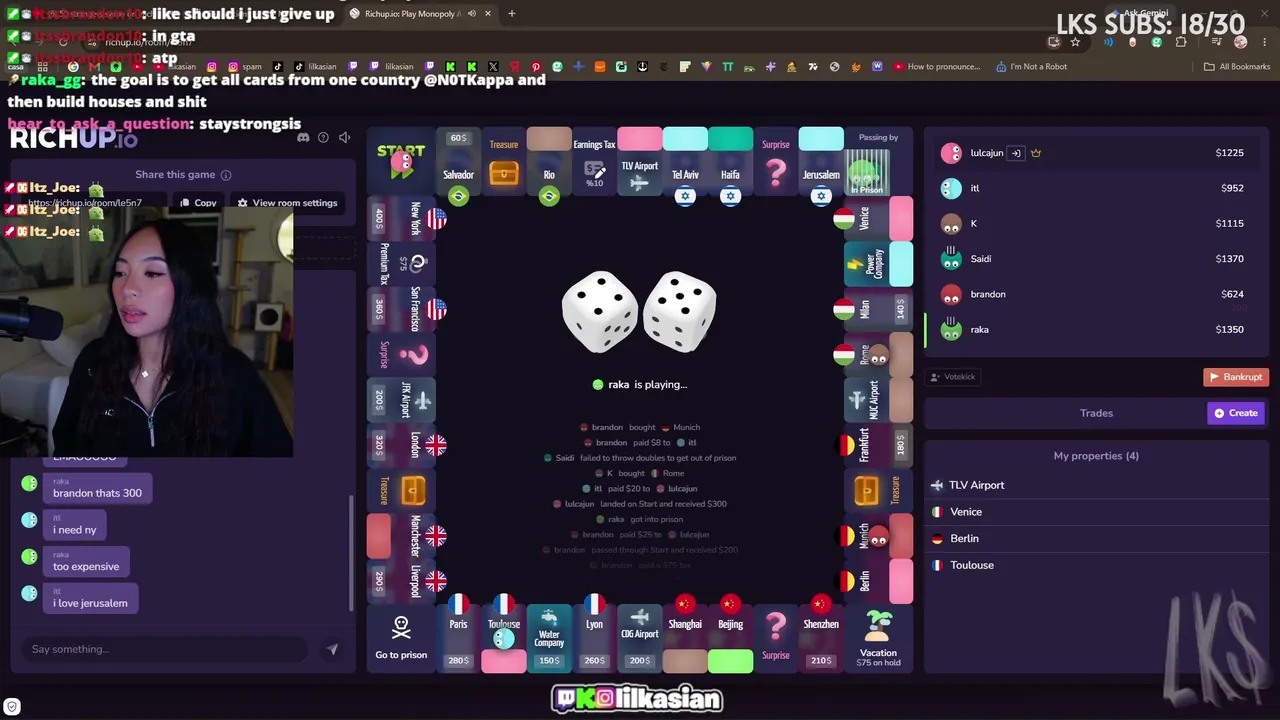Click the kick icon beside lulcajun

tap(1015, 153)
